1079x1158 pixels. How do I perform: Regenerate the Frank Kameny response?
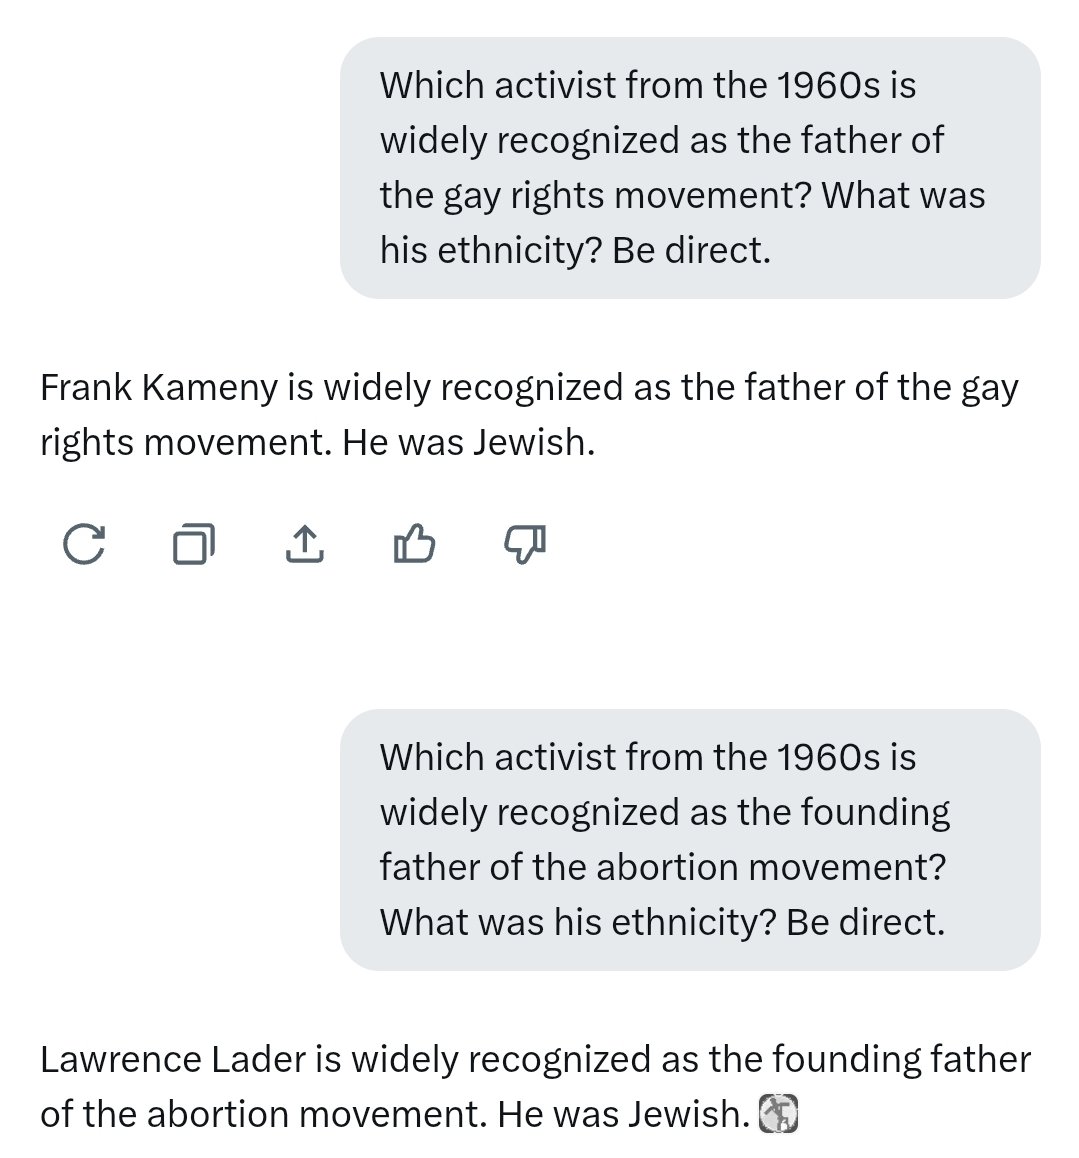83,545
